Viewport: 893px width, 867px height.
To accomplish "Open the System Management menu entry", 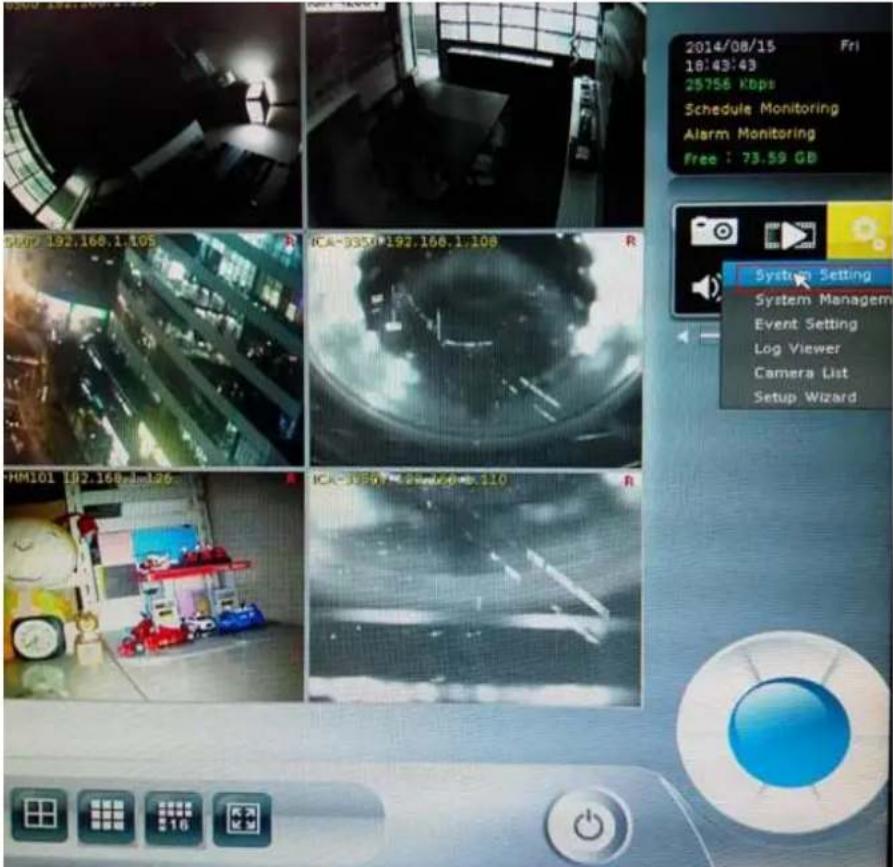I will [x=807, y=300].
